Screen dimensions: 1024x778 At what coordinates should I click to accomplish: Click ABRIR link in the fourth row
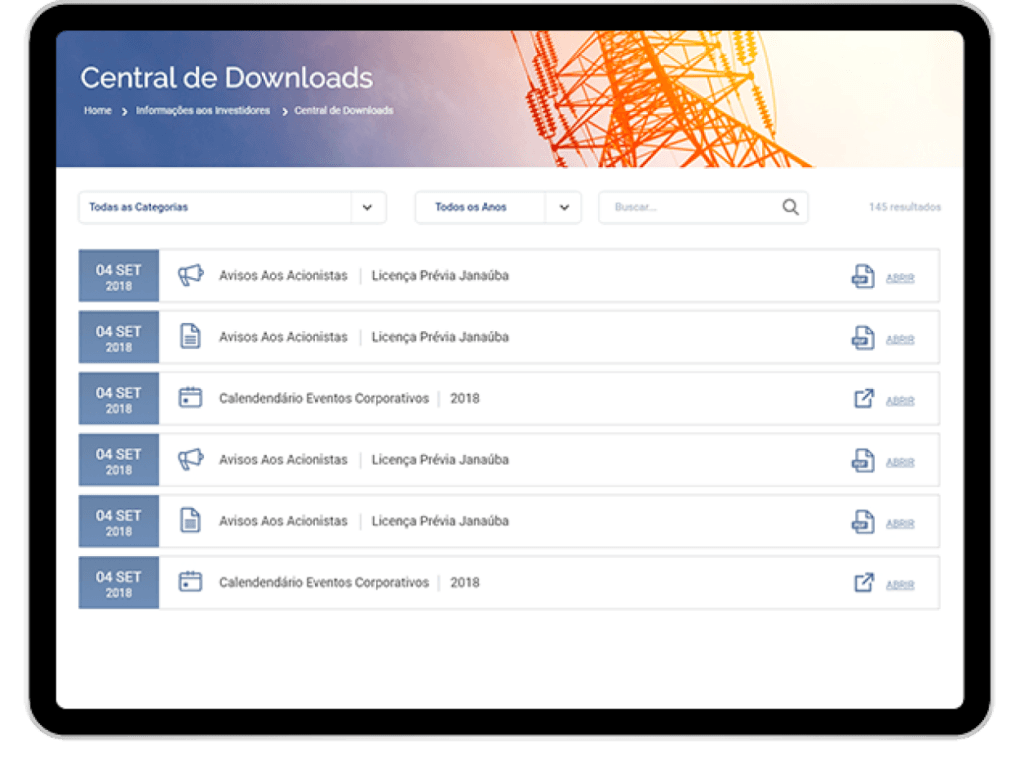pyautogui.click(x=900, y=463)
